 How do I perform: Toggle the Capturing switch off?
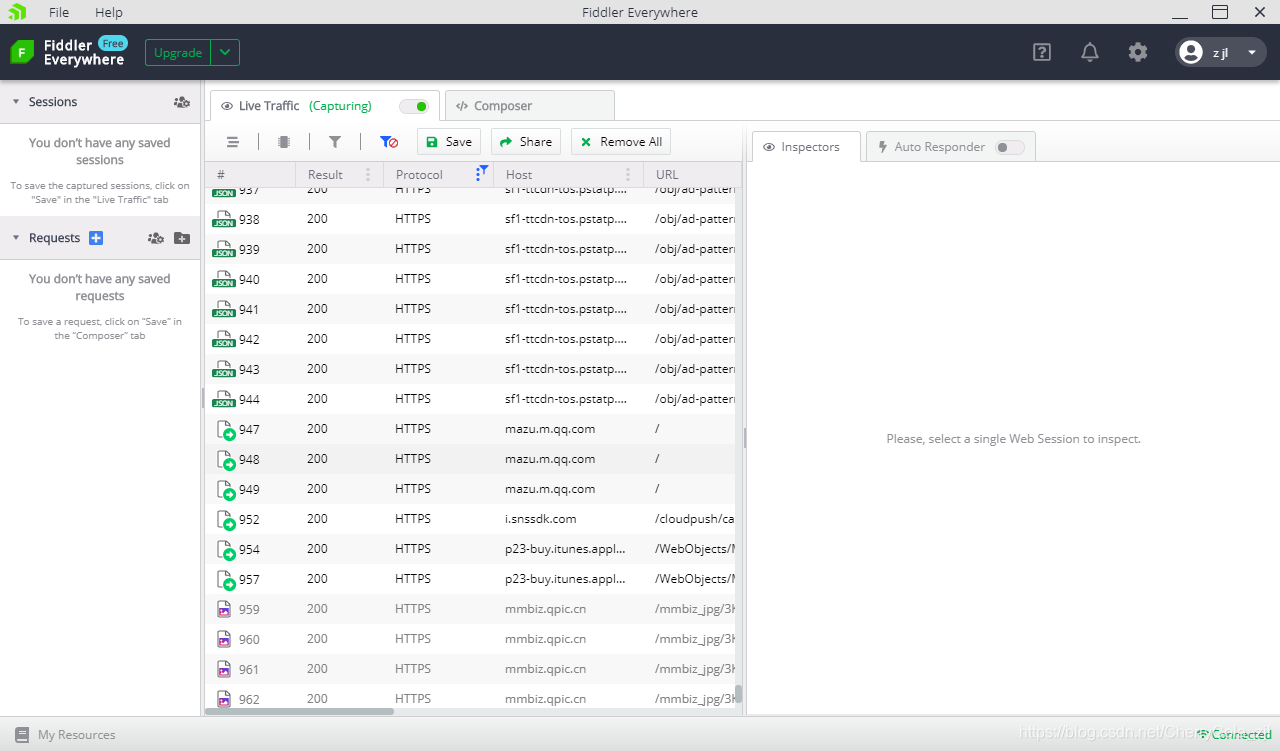tap(413, 106)
